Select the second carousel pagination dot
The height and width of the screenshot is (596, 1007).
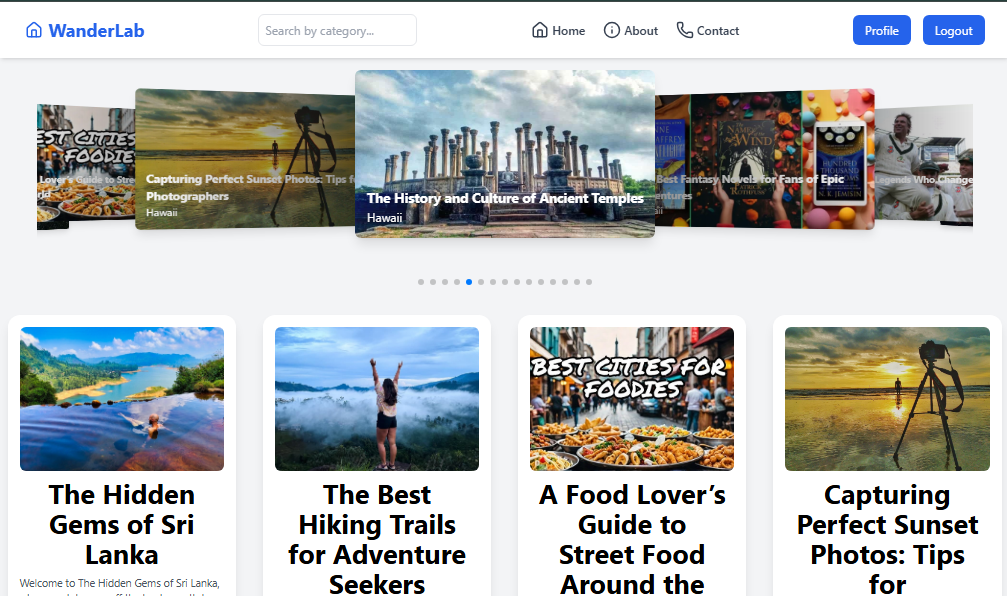(433, 282)
